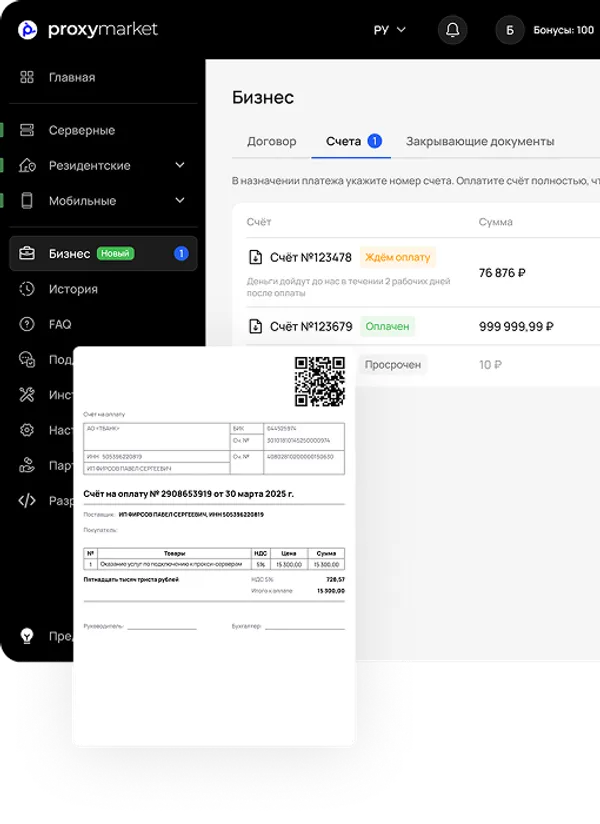600x824 pixels.
Task: Expand the Резидентские submenu chevron
Action: click(180, 165)
